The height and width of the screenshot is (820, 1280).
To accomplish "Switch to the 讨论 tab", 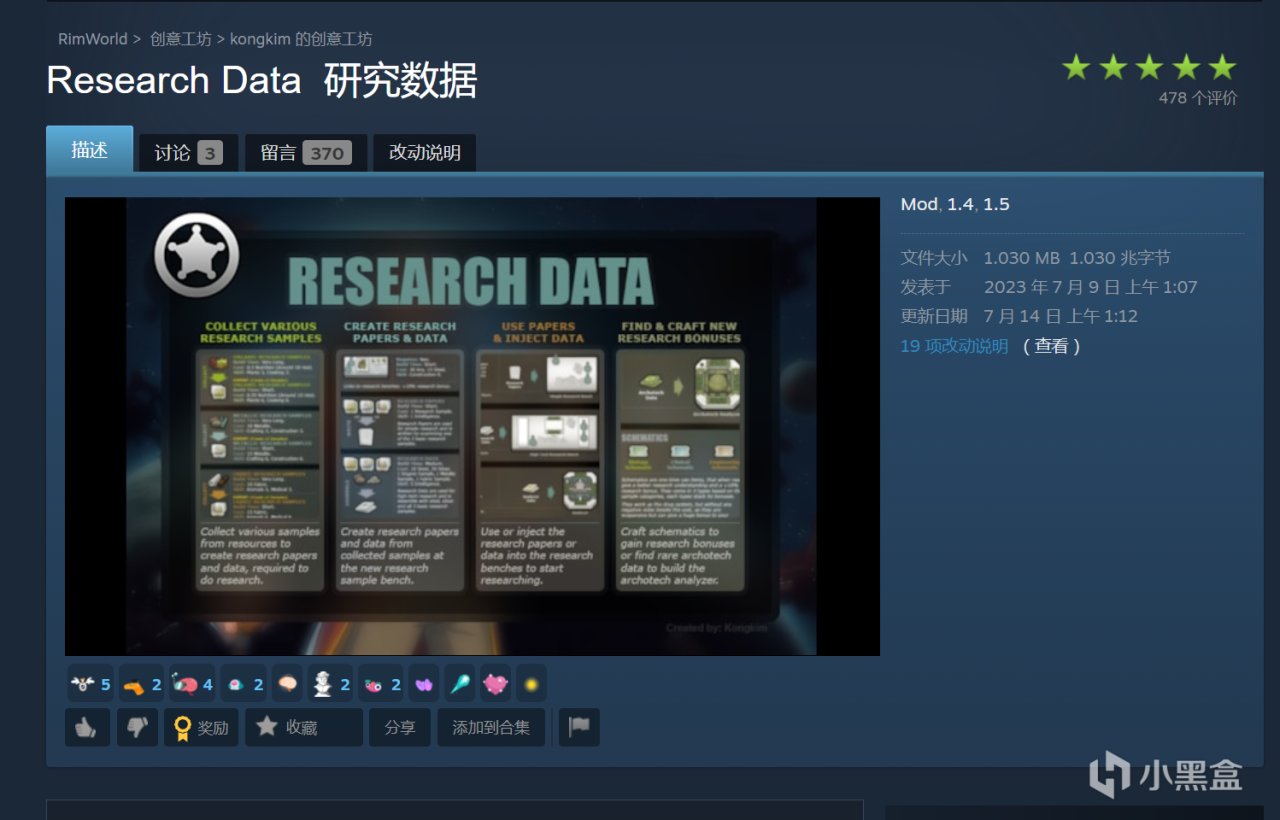I will pyautogui.click(x=188, y=153).
